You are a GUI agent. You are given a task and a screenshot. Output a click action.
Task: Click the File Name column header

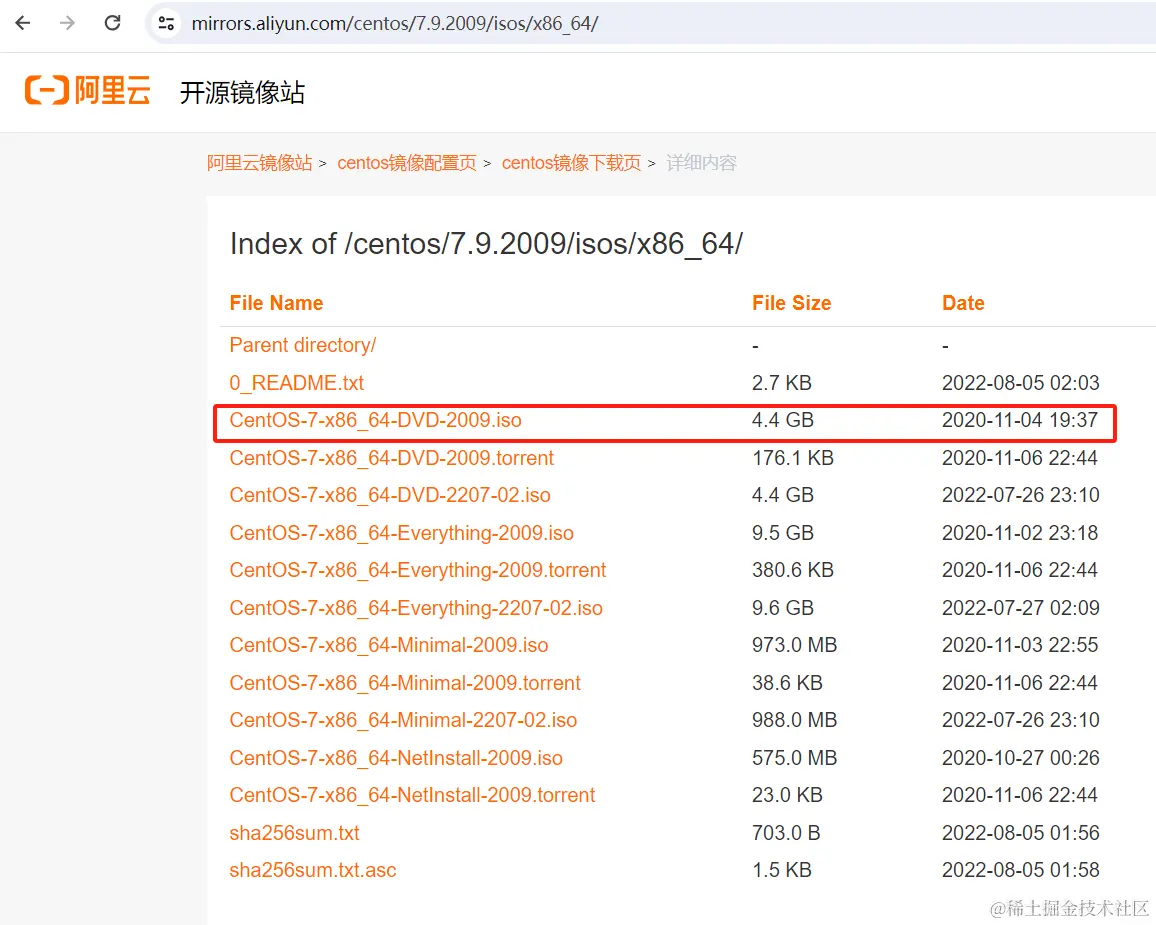[x=276, y=303]
